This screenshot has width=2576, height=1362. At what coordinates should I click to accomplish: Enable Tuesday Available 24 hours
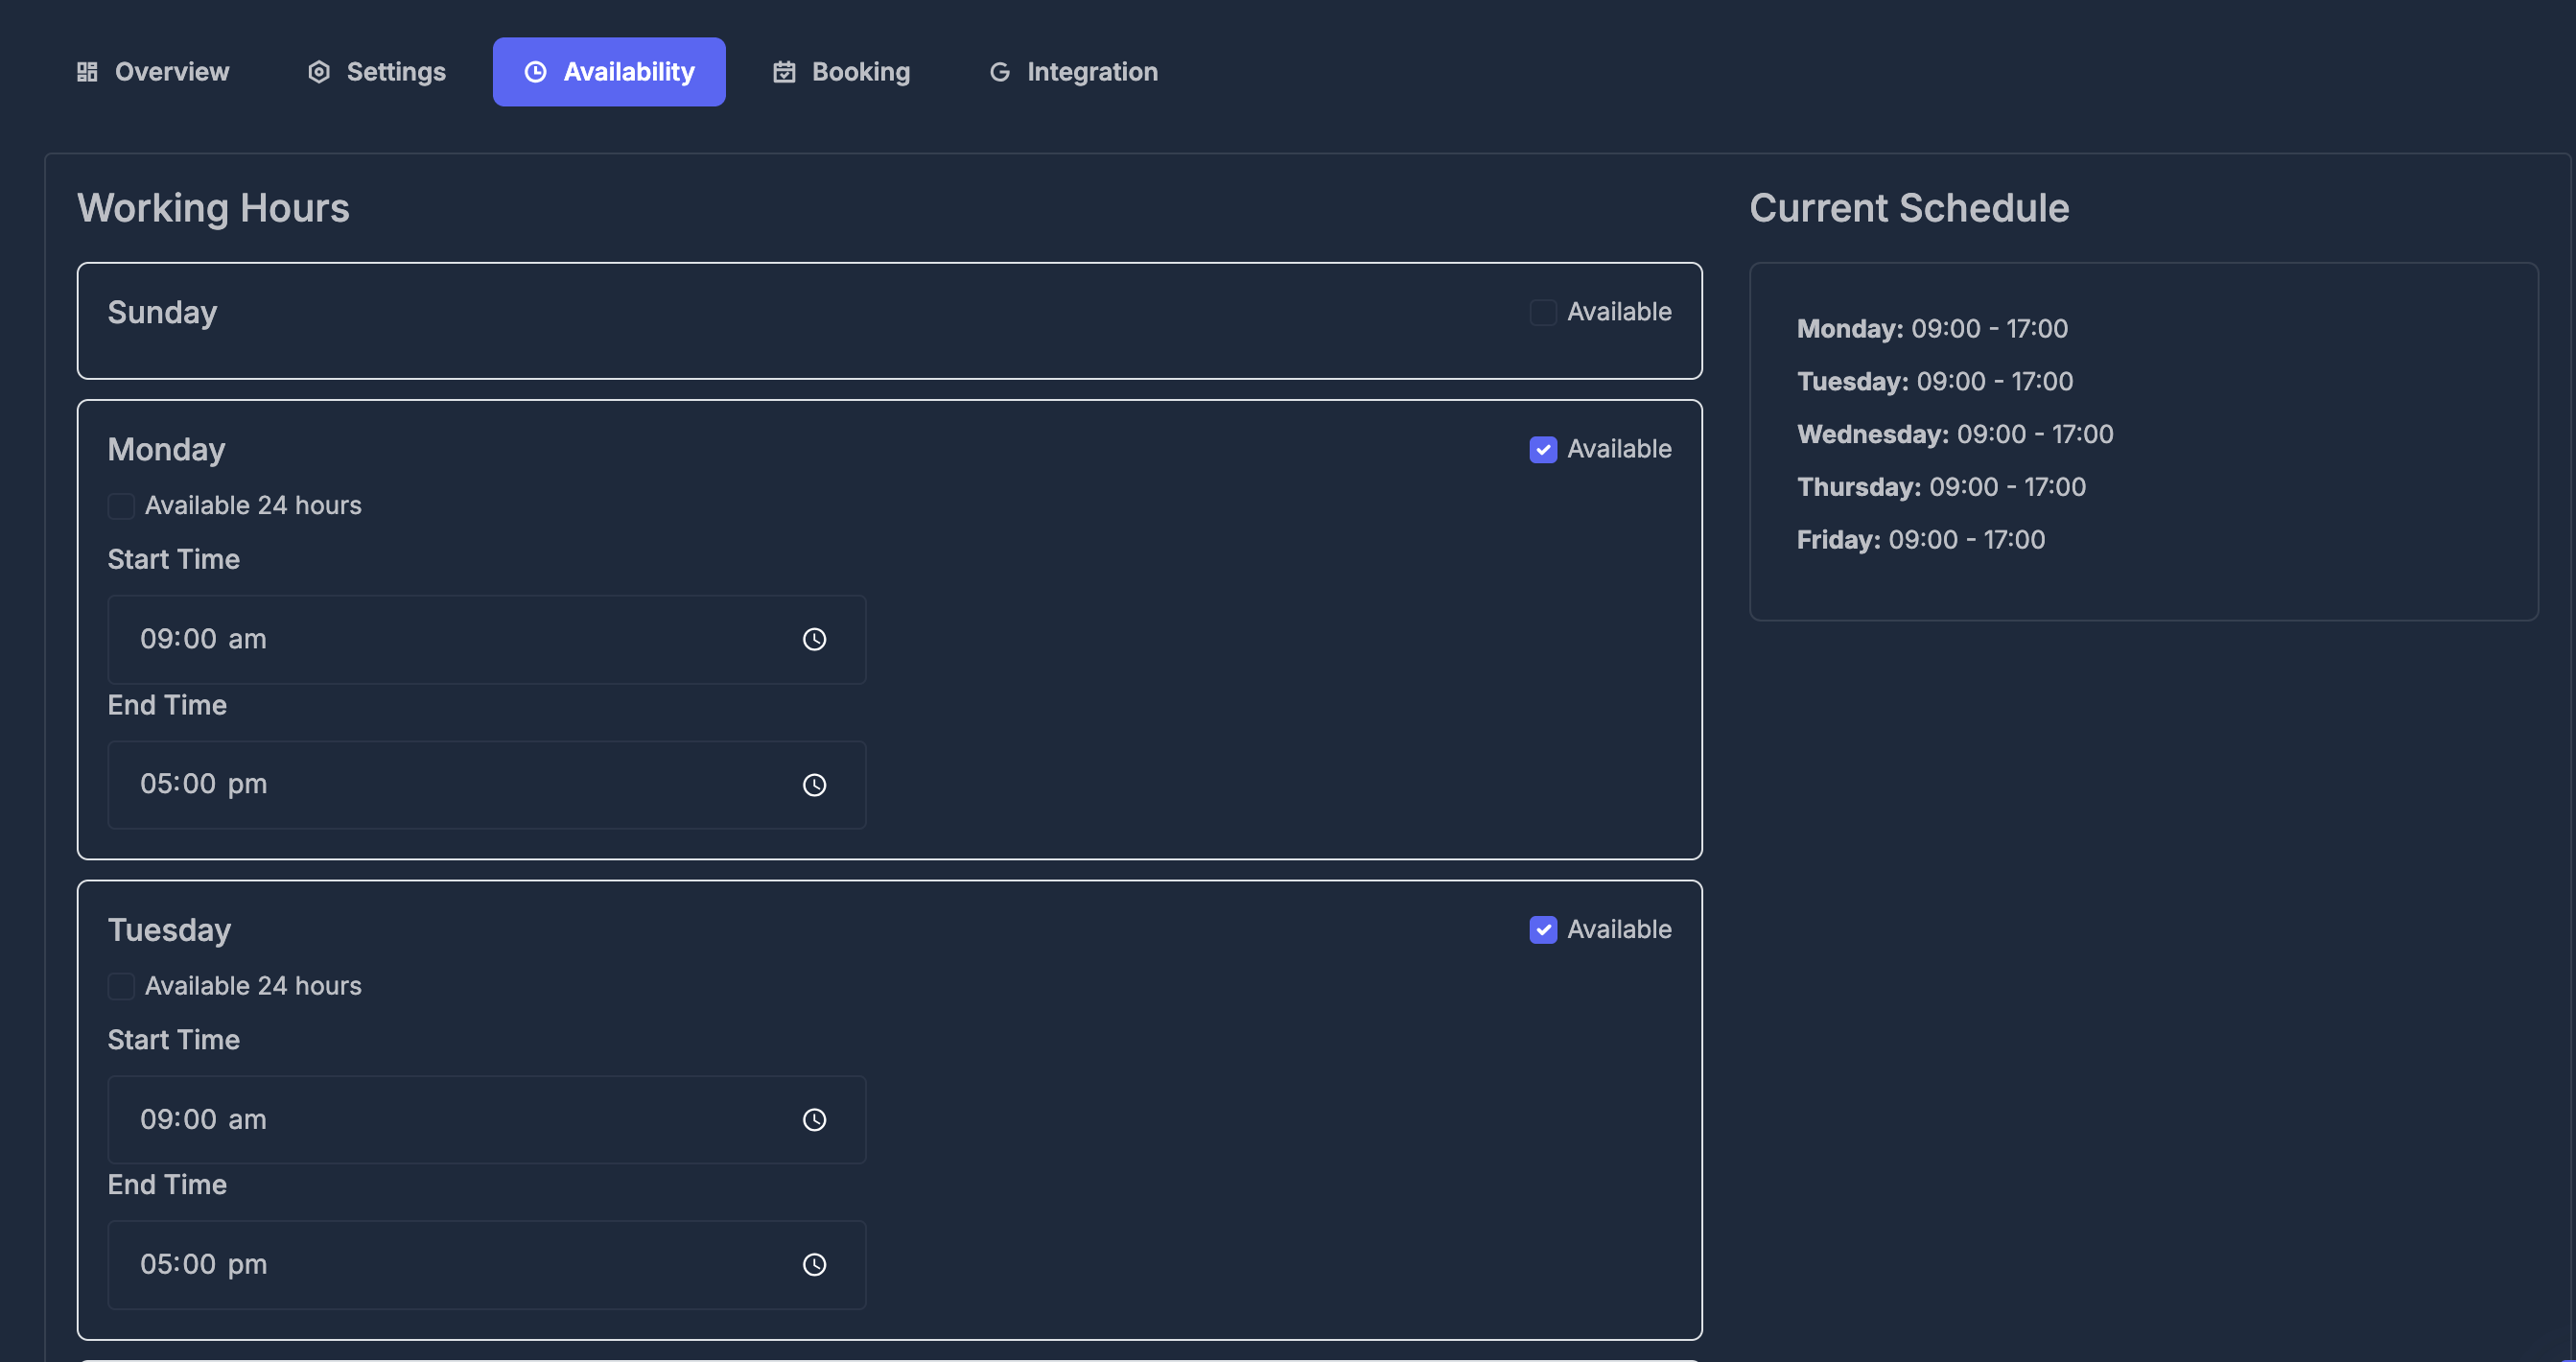[x=121, y=987]
